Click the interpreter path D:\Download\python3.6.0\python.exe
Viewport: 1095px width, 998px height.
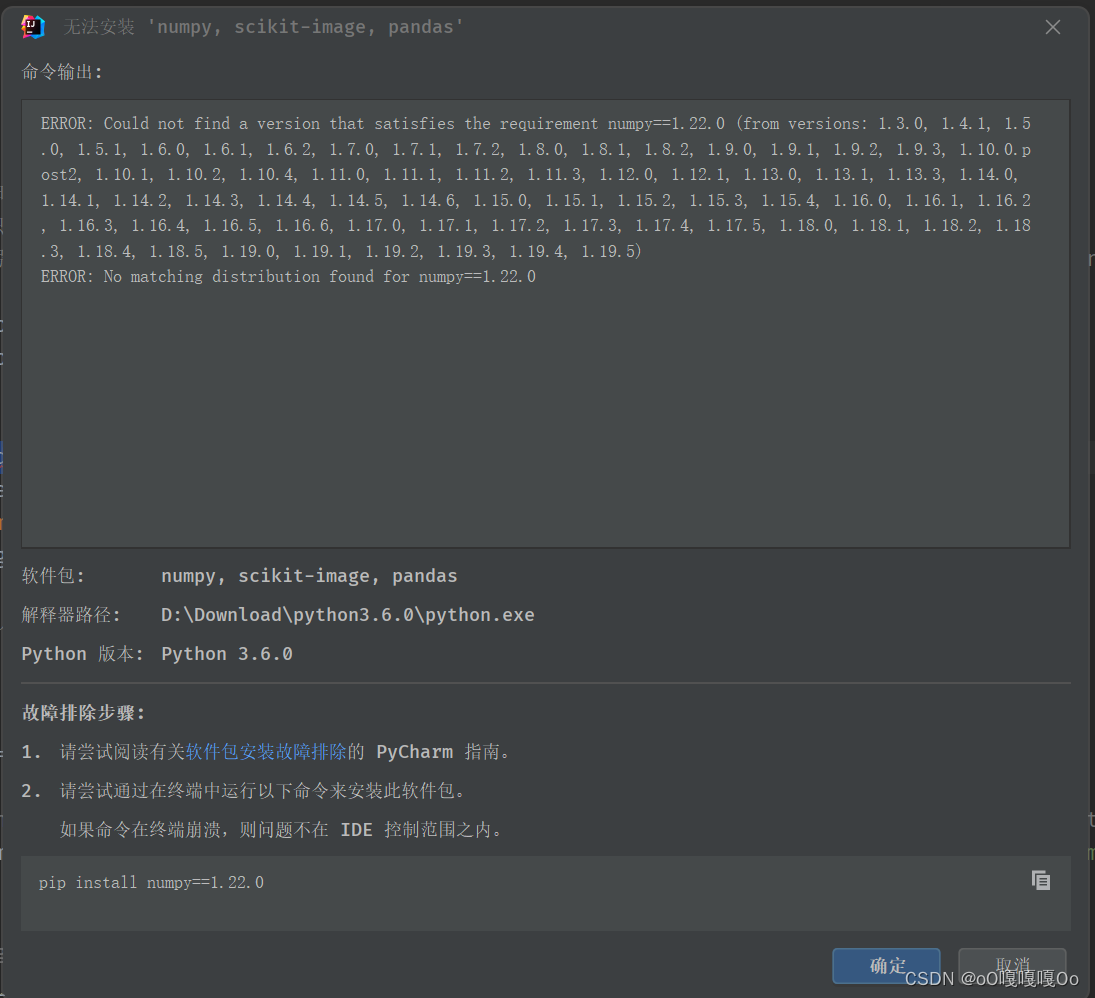coord(348,615)
